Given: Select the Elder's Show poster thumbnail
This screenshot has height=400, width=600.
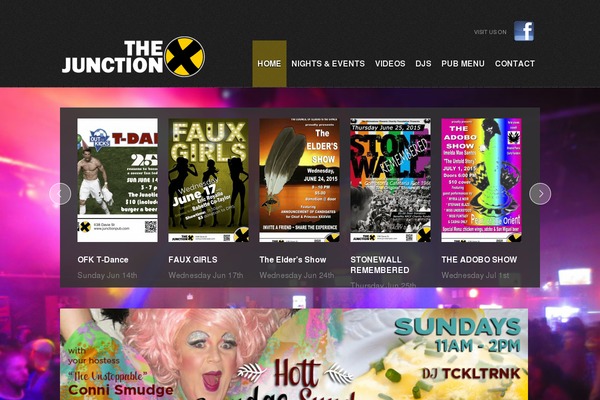Looking at the screenshot, I should click(x=299, y=180).
